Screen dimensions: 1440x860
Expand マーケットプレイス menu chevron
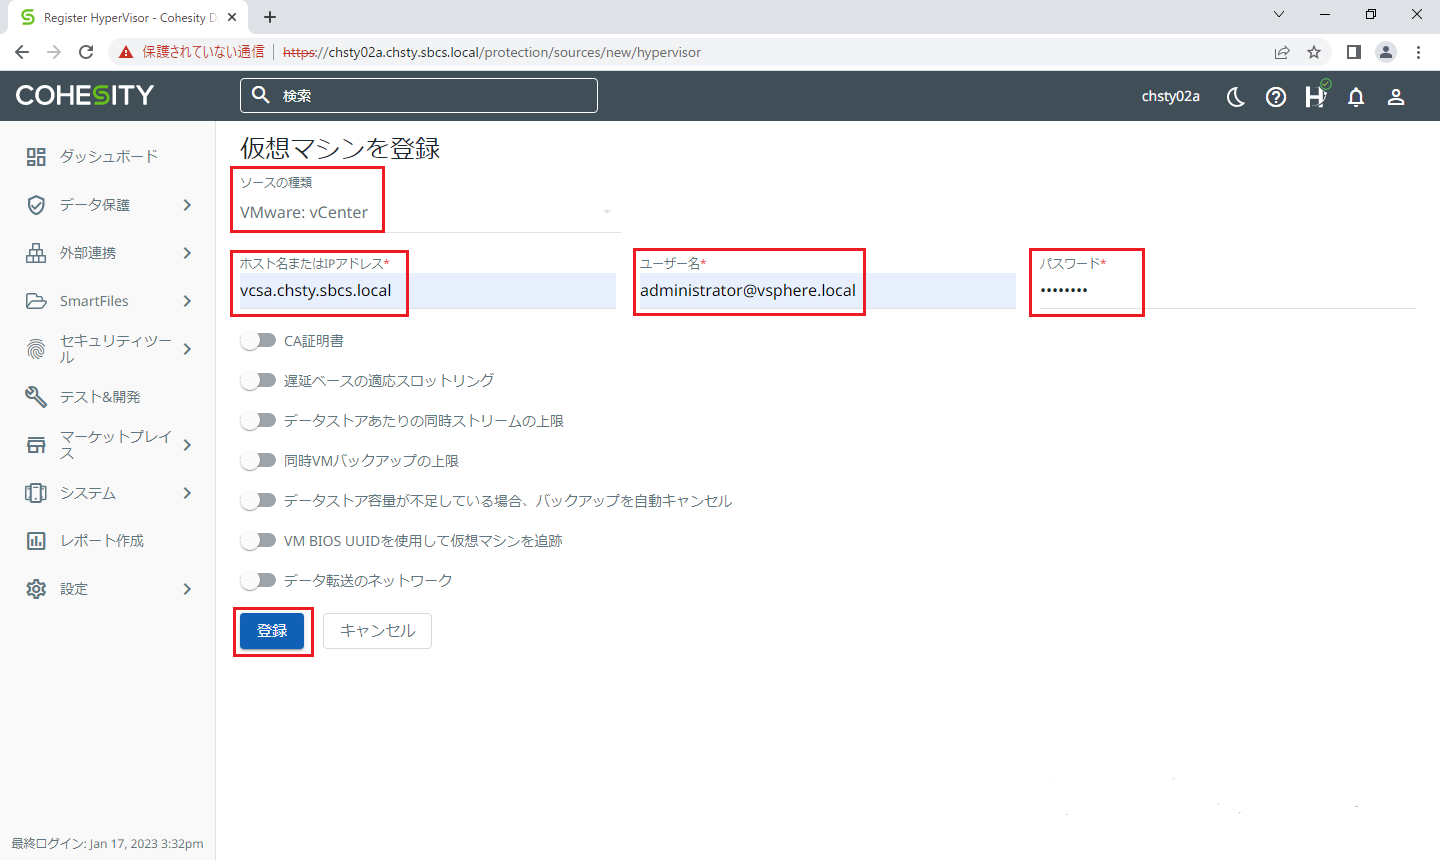187,445
